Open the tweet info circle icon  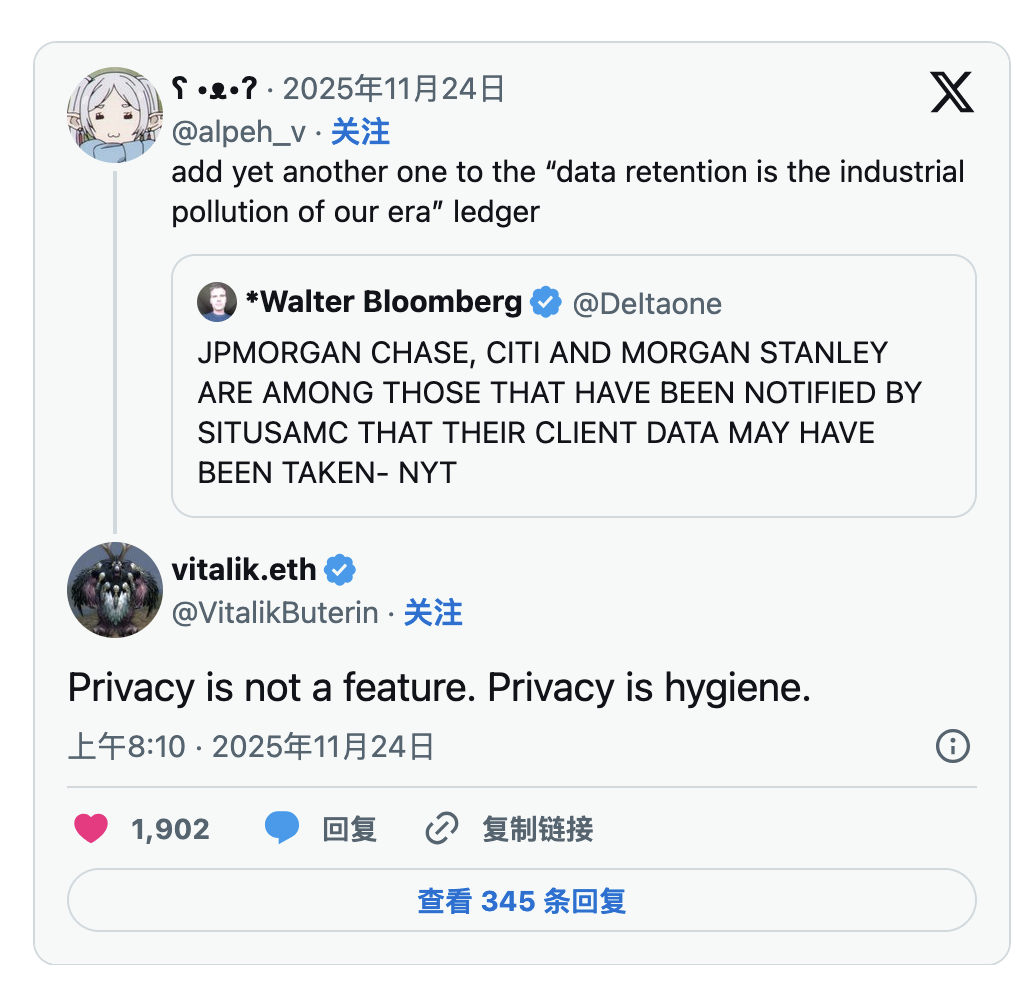pos(952,746)
